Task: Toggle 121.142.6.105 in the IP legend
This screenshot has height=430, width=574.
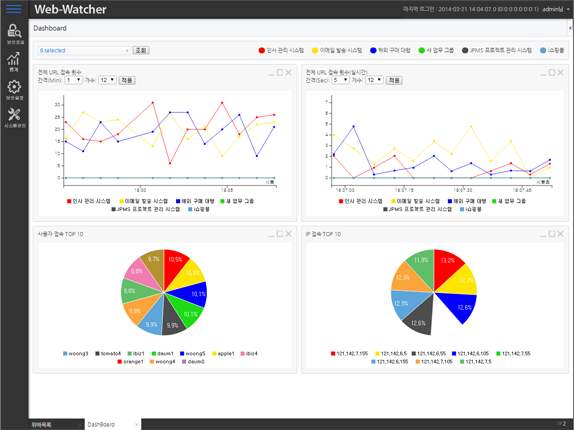Action: [470, 354]
